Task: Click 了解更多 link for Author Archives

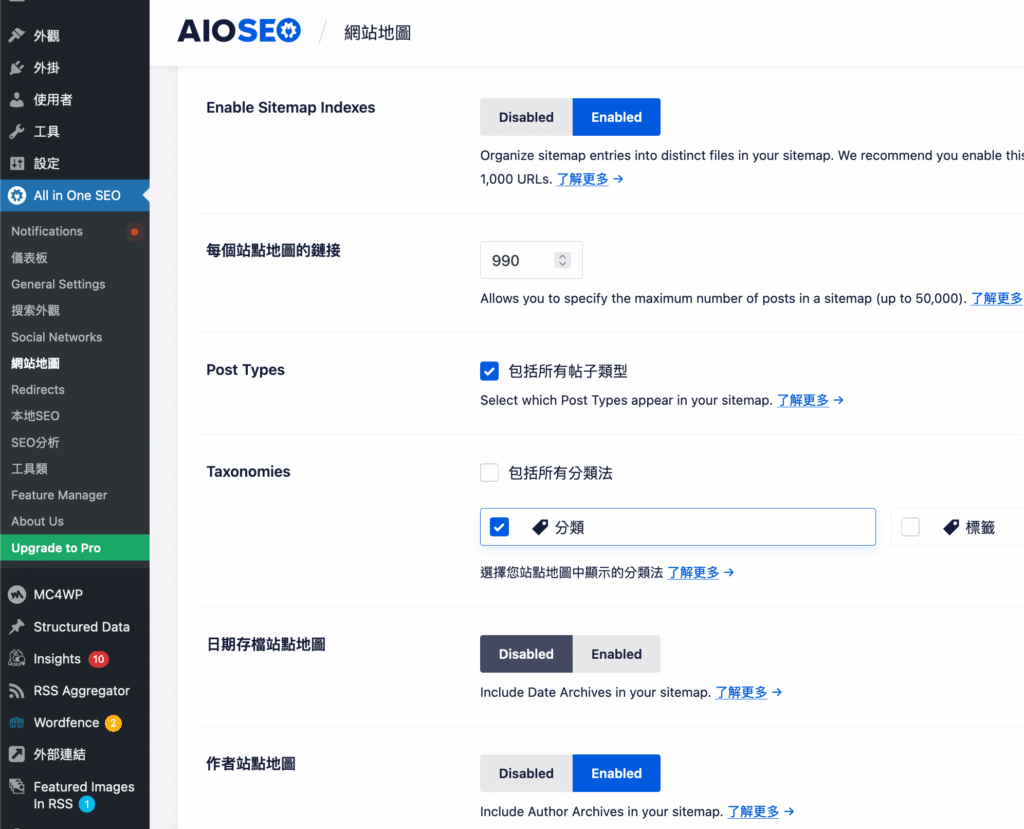Action: click(754, 812)
